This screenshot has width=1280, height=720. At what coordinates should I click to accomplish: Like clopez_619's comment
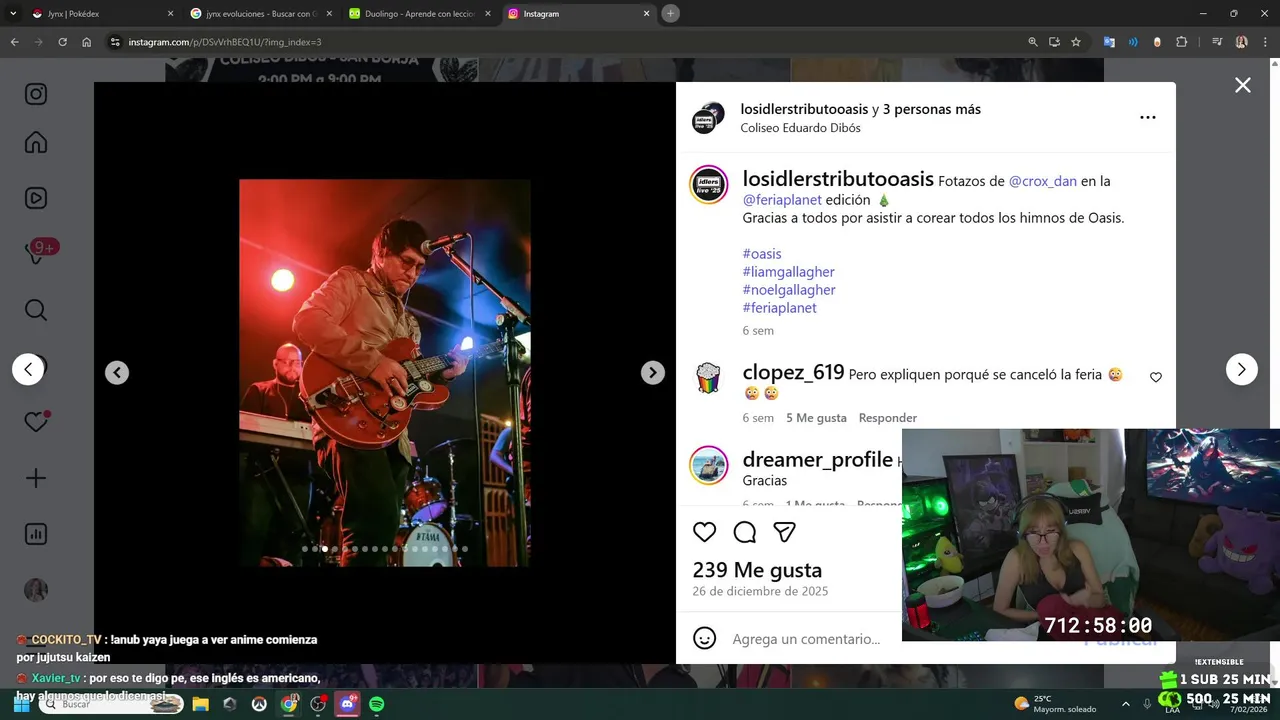(x=1156, y=377)
